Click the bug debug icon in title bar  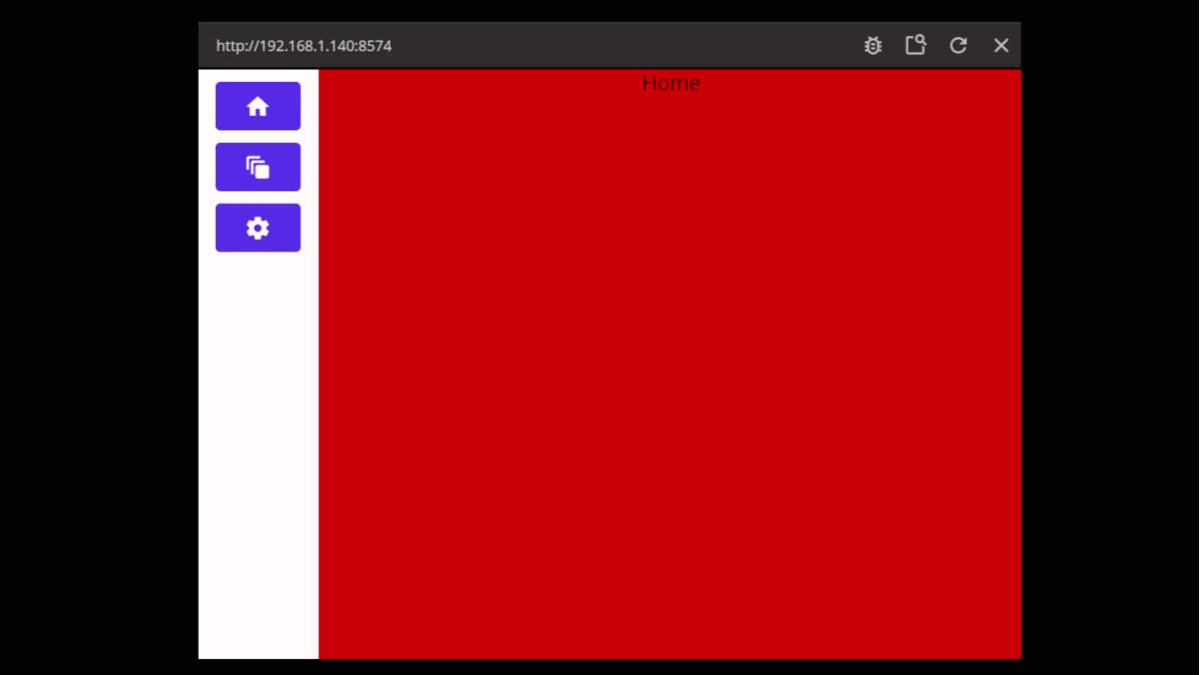point(873,45)
